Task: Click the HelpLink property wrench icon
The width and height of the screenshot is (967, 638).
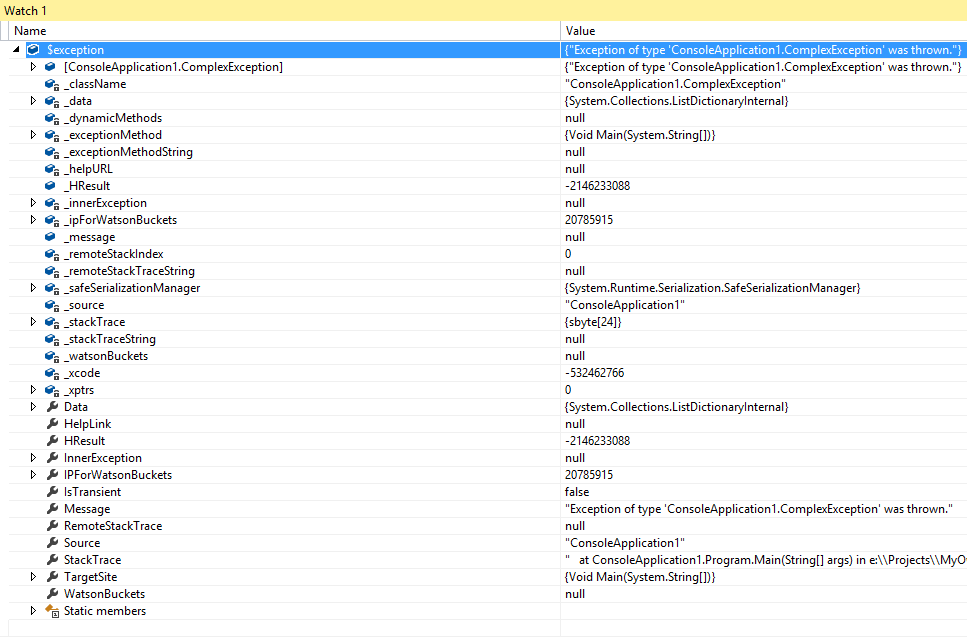Action: pos(53,424)
